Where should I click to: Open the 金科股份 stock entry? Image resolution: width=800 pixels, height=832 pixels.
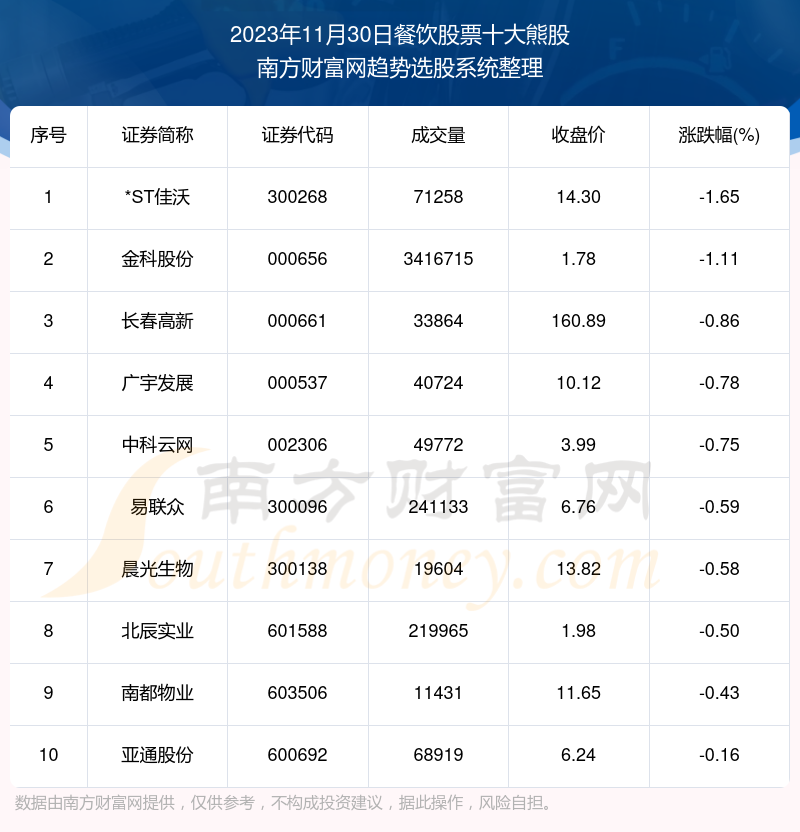pos(157,259)
